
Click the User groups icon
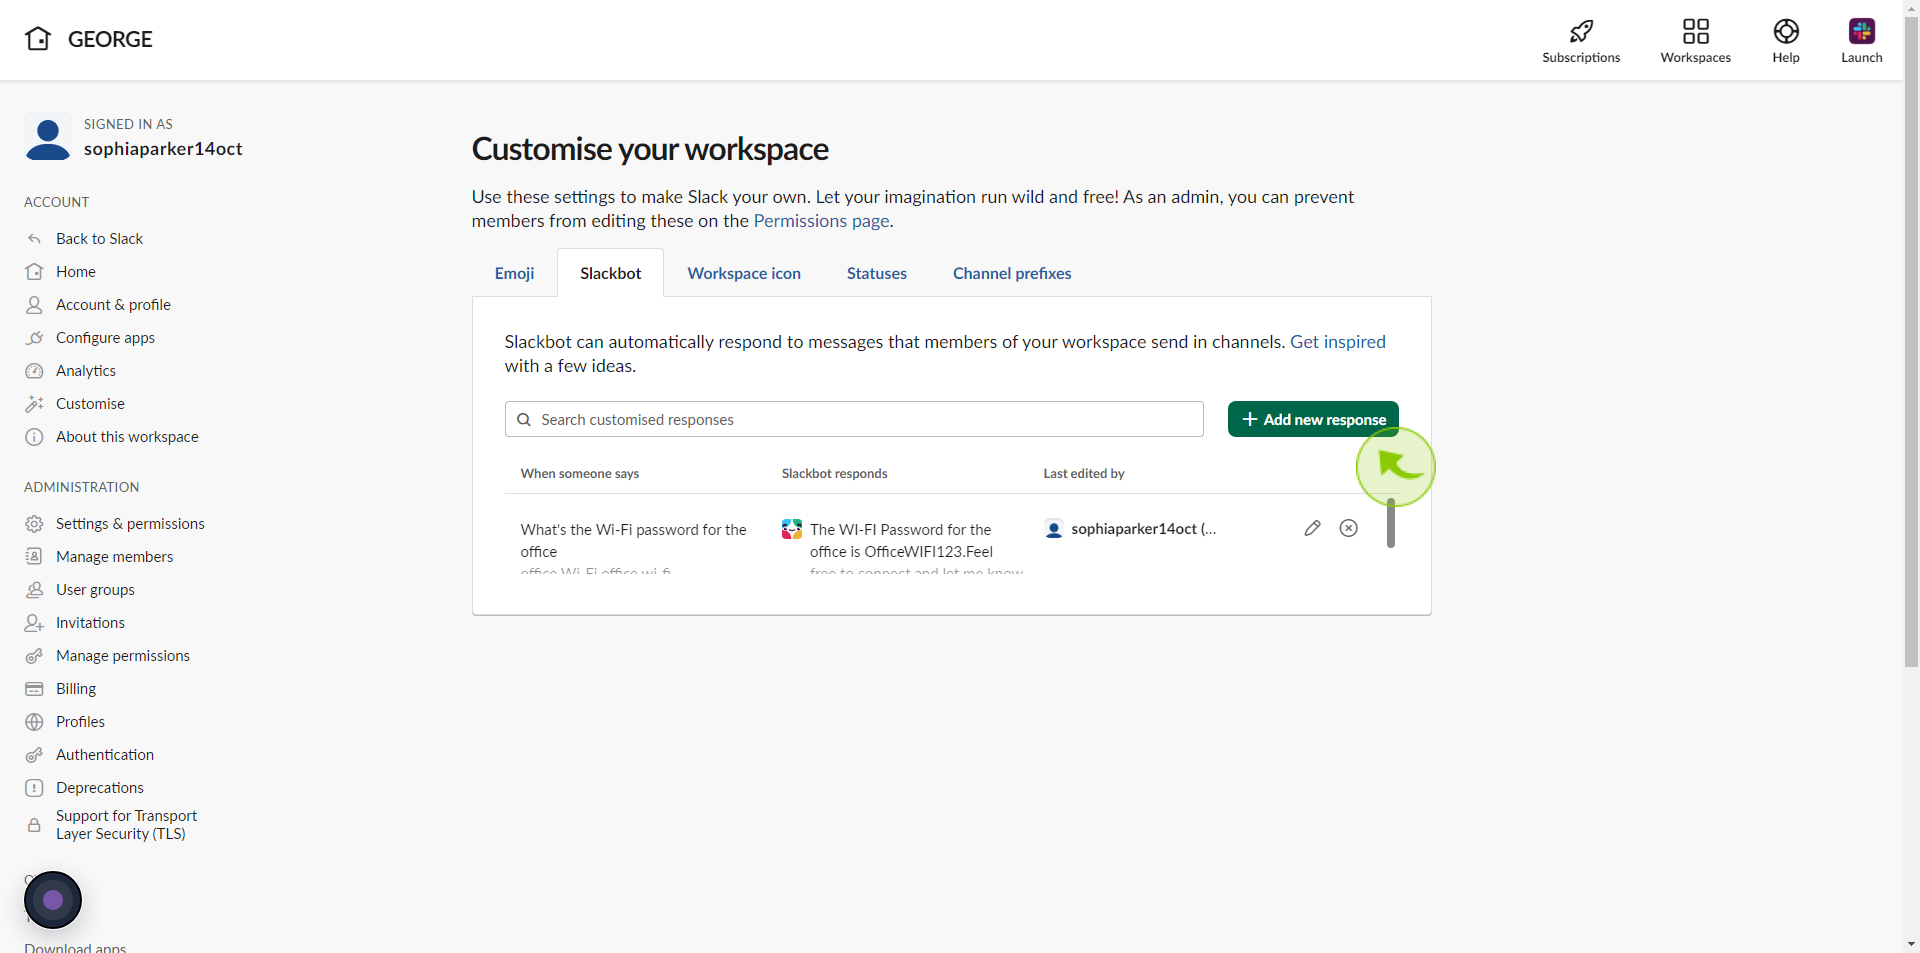pos(34,590)
